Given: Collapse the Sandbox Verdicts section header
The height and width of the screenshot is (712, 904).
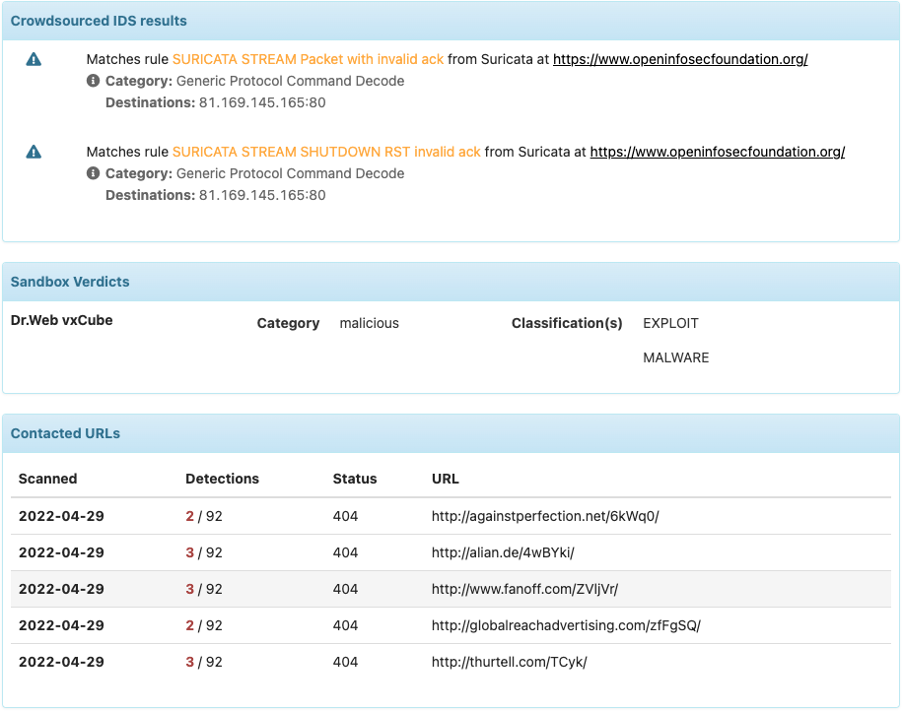Looking at the screenshot, I should click(70, 282).
